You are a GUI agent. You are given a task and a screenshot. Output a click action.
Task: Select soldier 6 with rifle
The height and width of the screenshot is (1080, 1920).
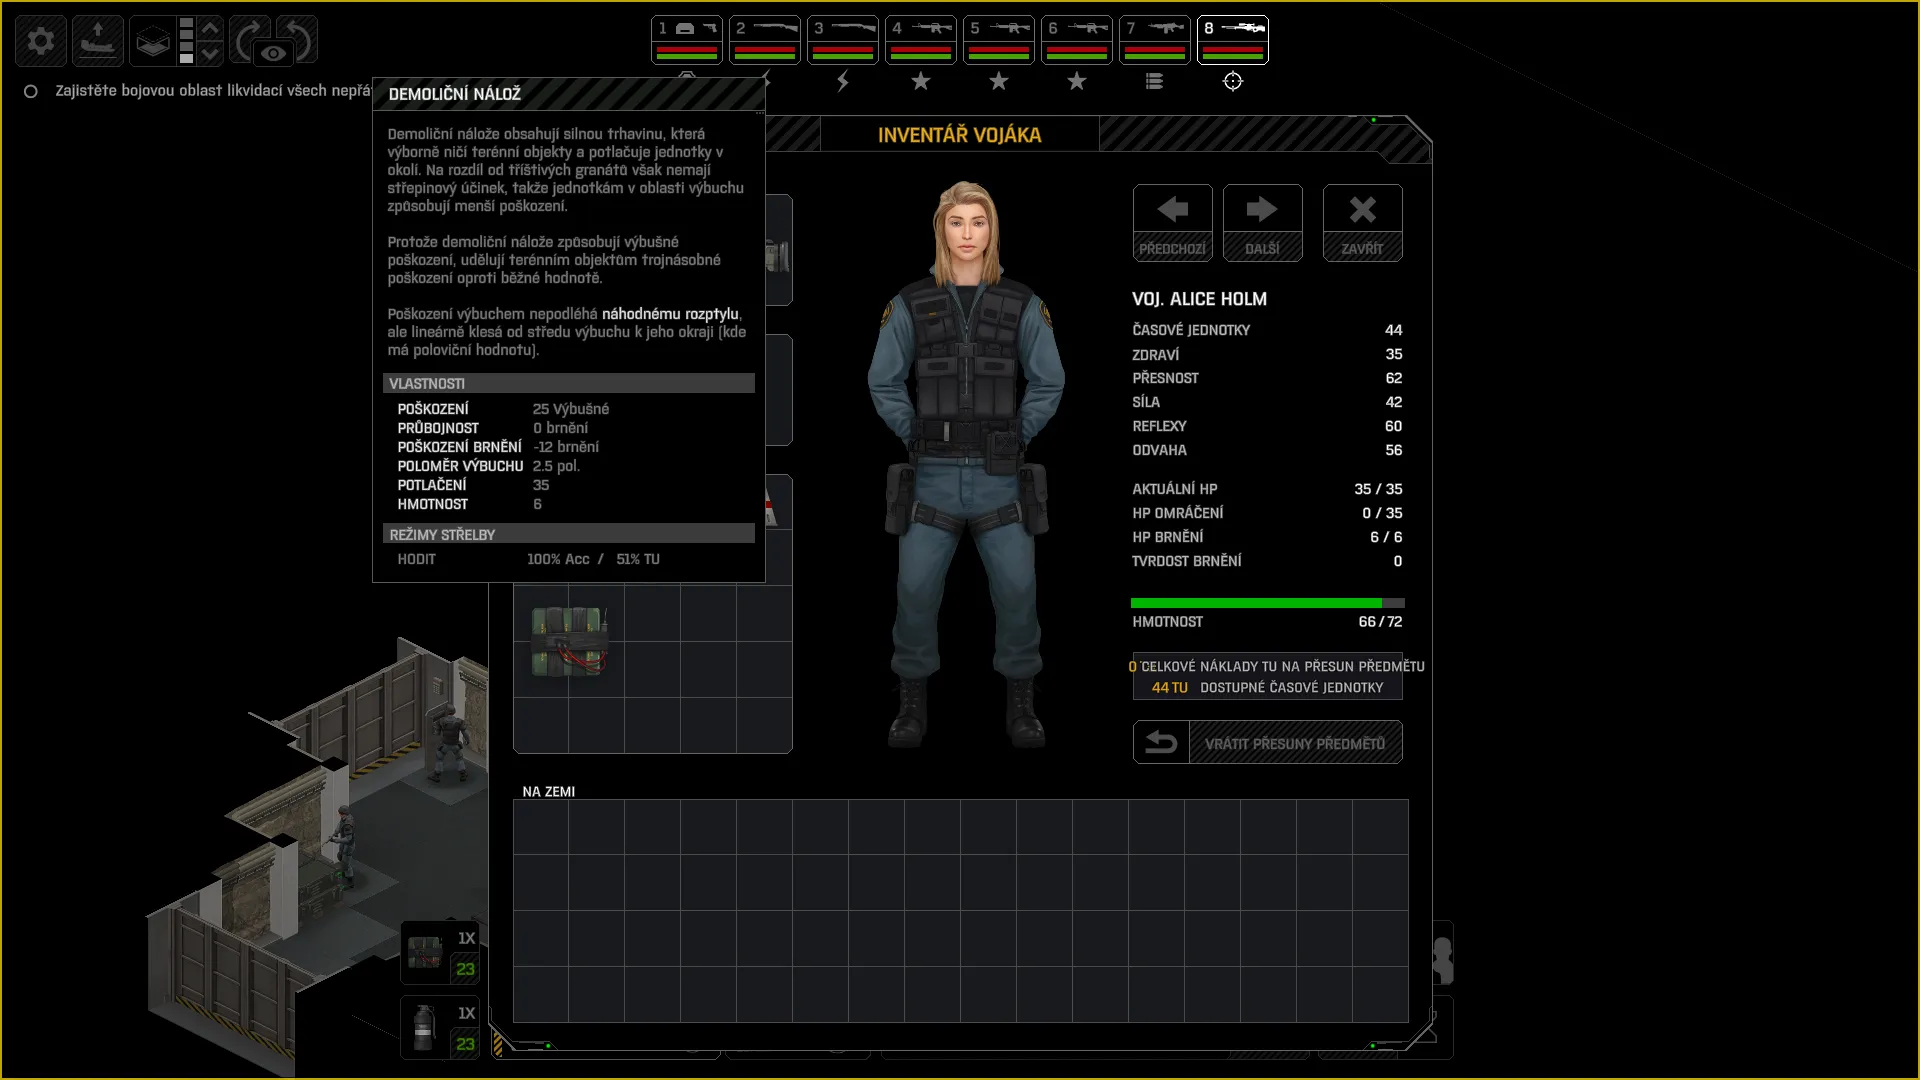tap(1077, 40)
